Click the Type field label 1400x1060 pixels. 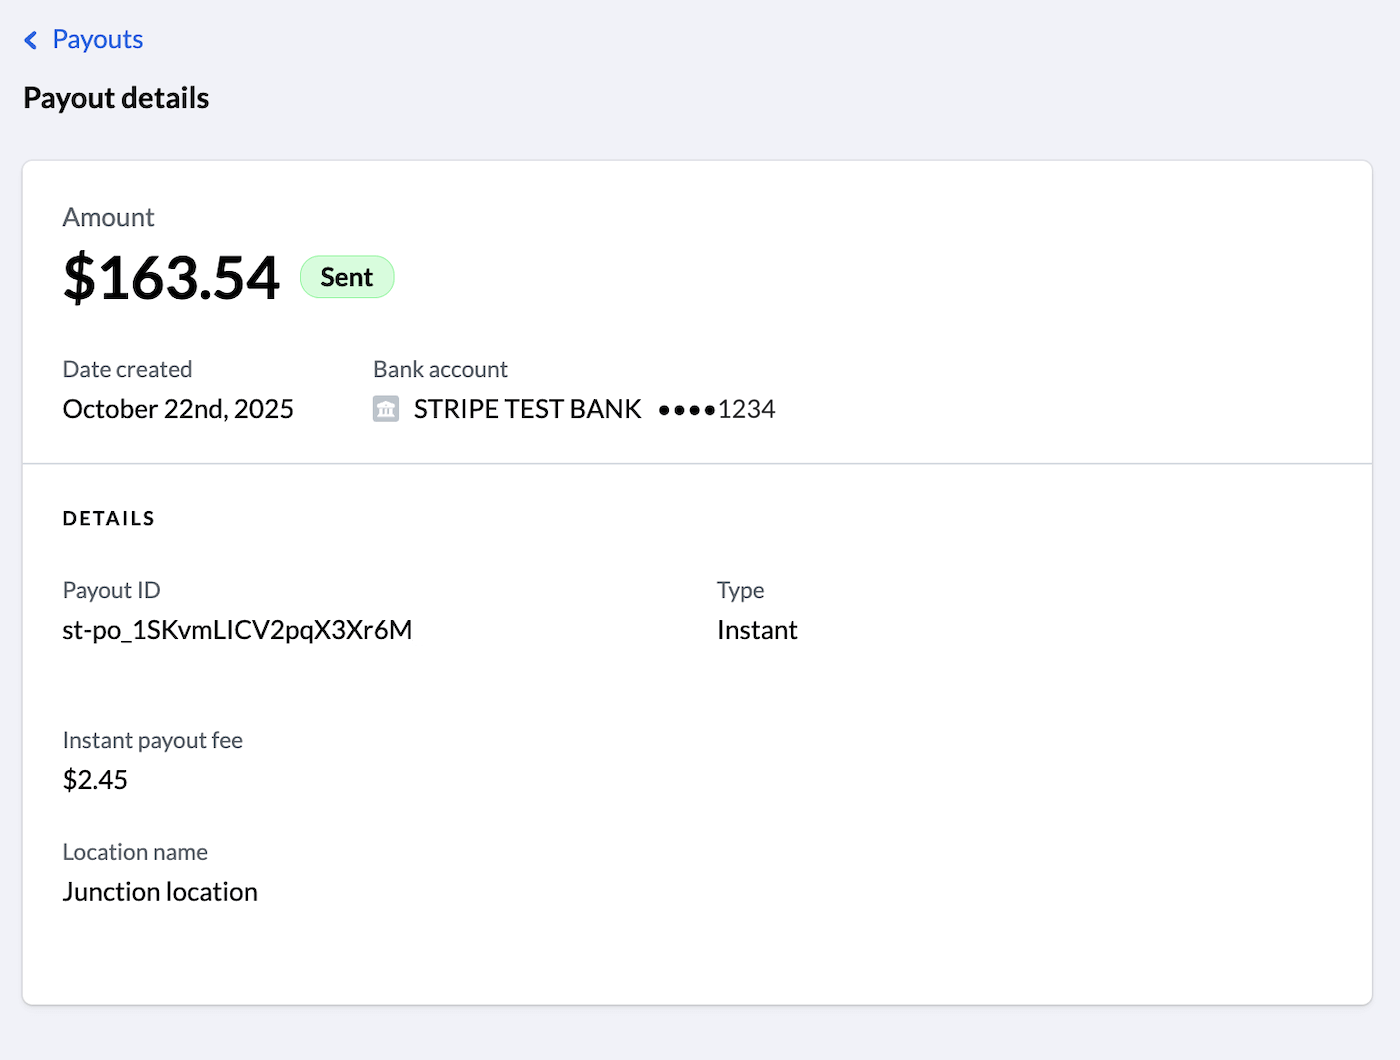coord(740,590)
